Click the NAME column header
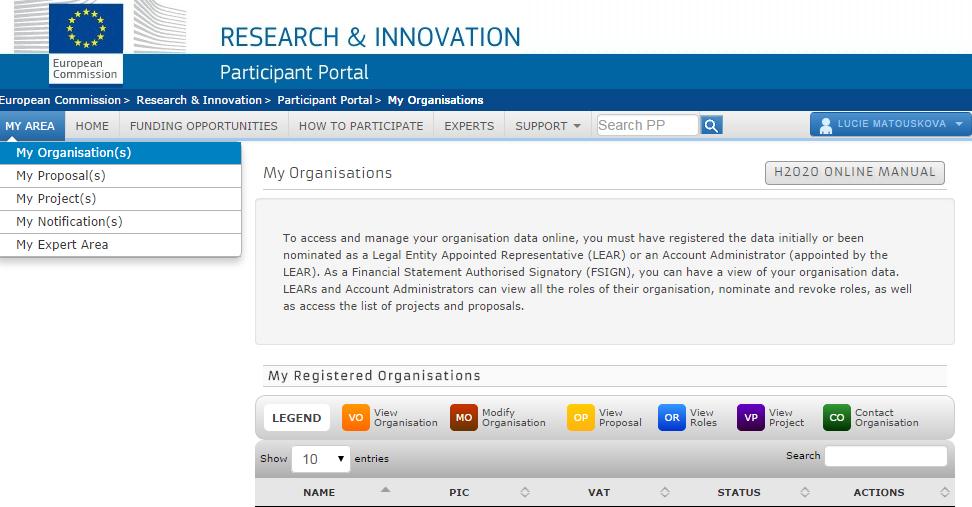The height and width of the screenshot is (507, 972). pos(319,492)
